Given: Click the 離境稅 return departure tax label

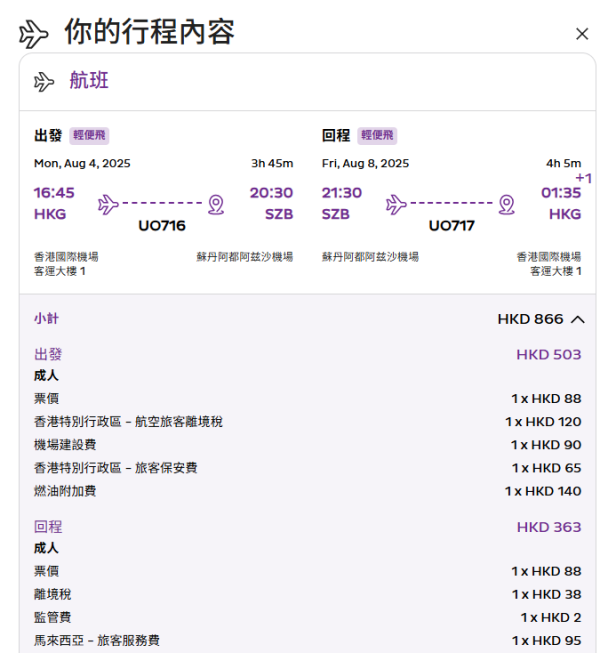Looking at the screenshot, I should pos(53,594).
